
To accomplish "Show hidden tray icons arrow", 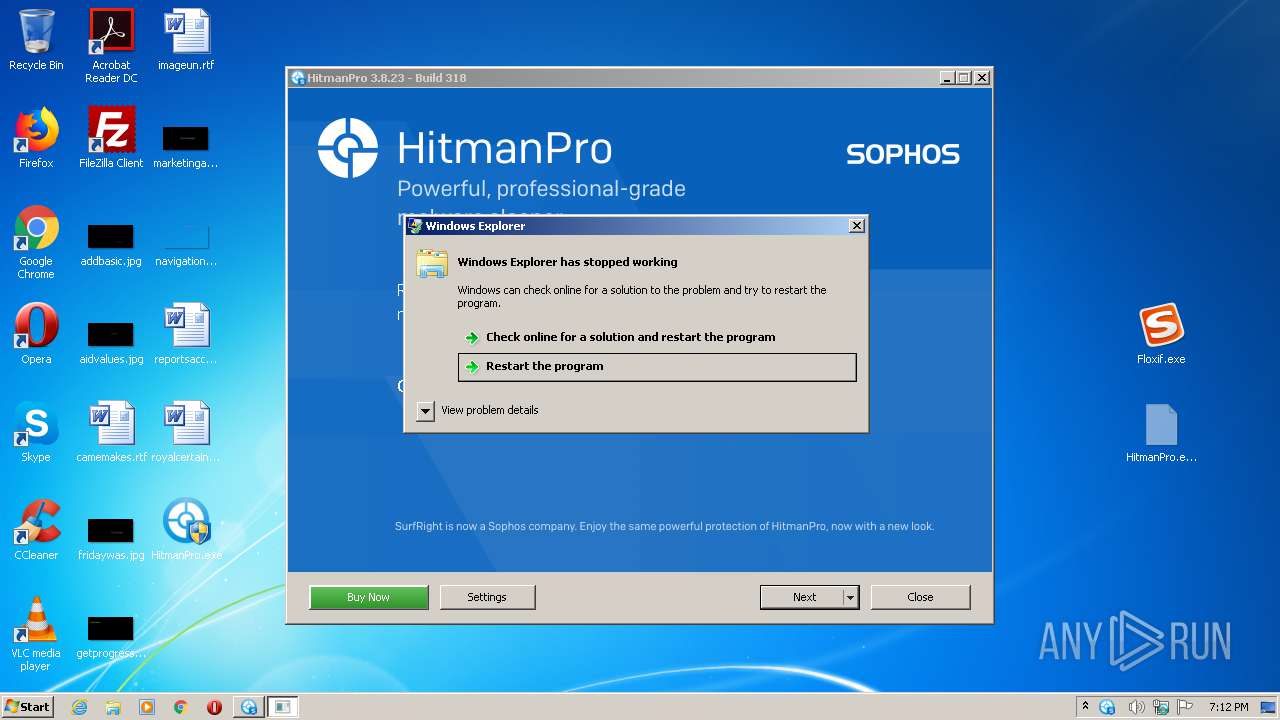I will pos(1085,707).
